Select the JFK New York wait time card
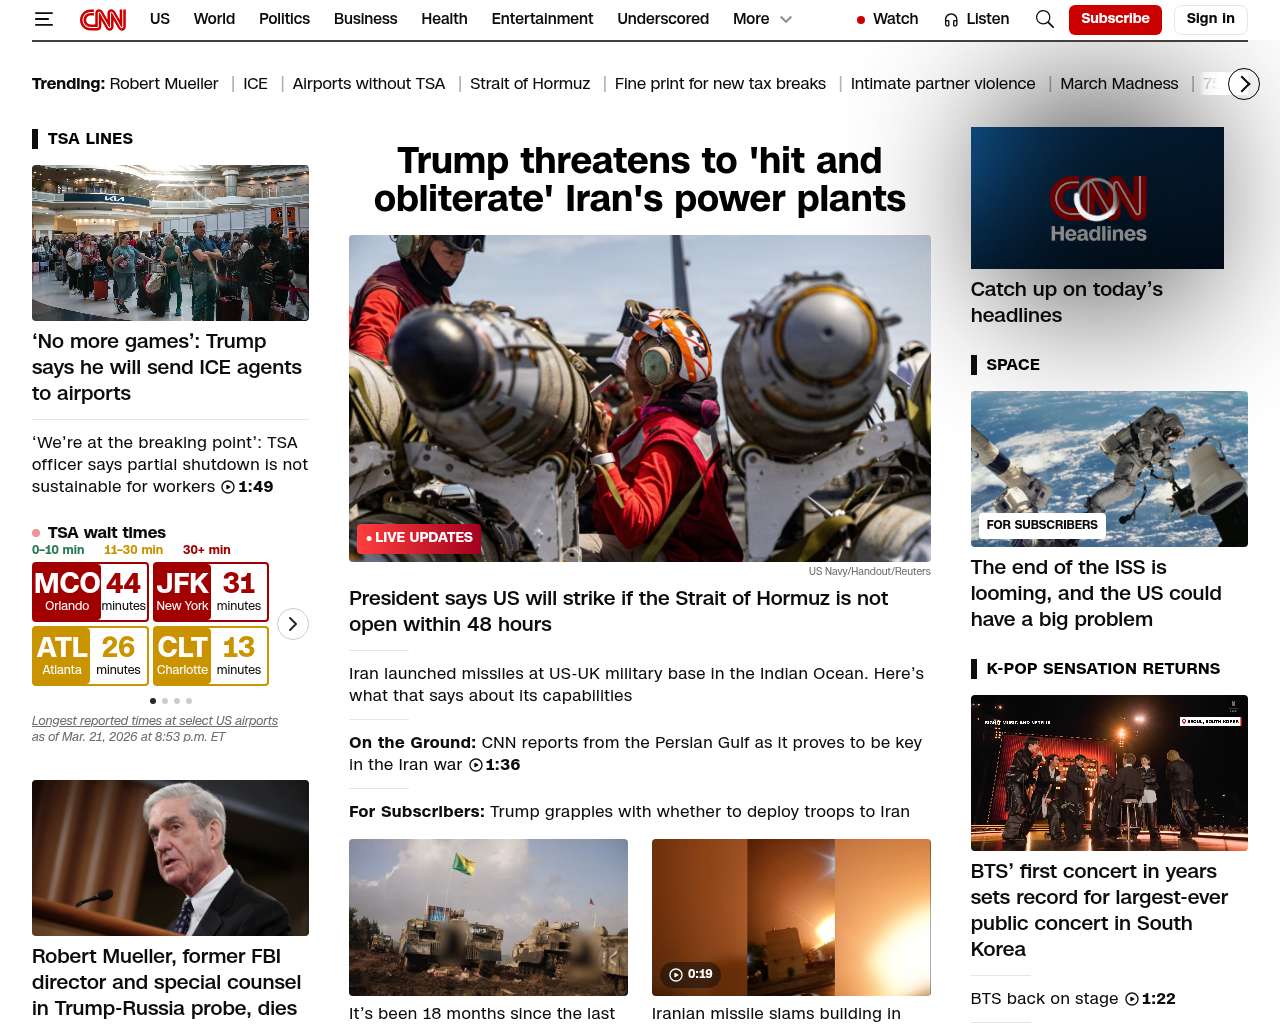The image size is (1280, 1024). 210,592
